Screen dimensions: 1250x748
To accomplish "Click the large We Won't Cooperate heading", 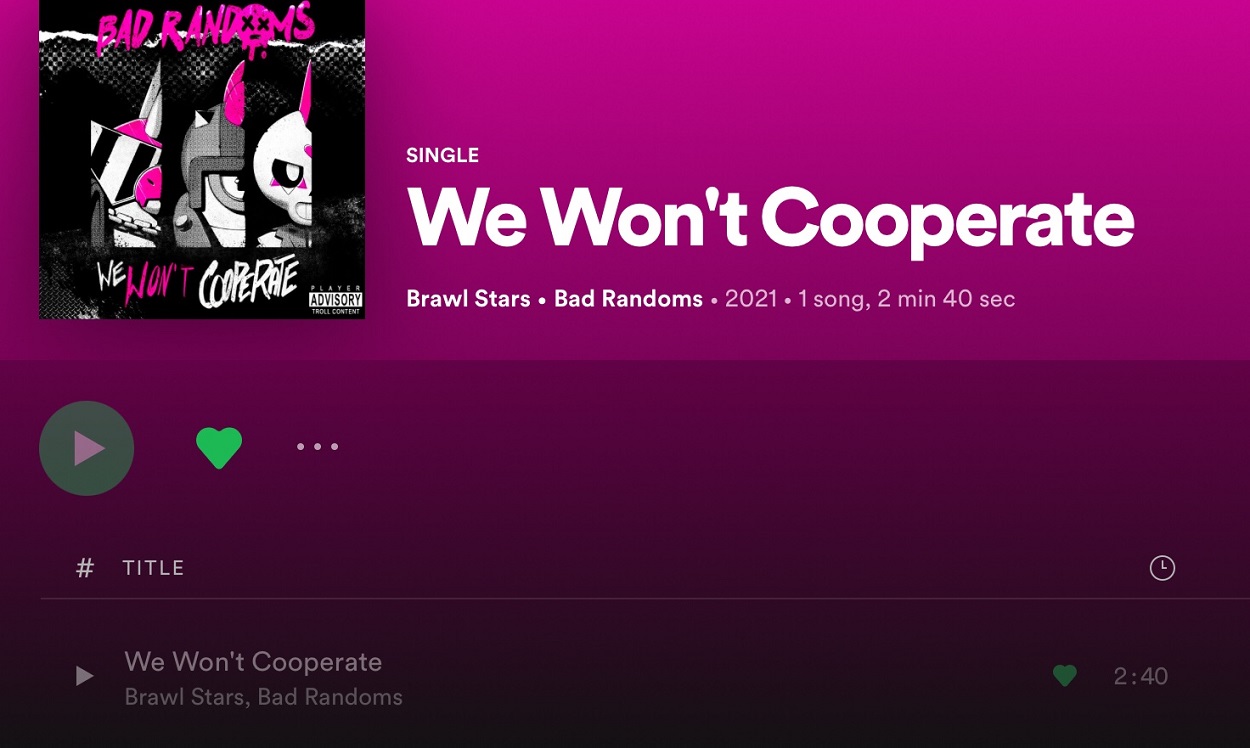I will (x=770, y=218).
